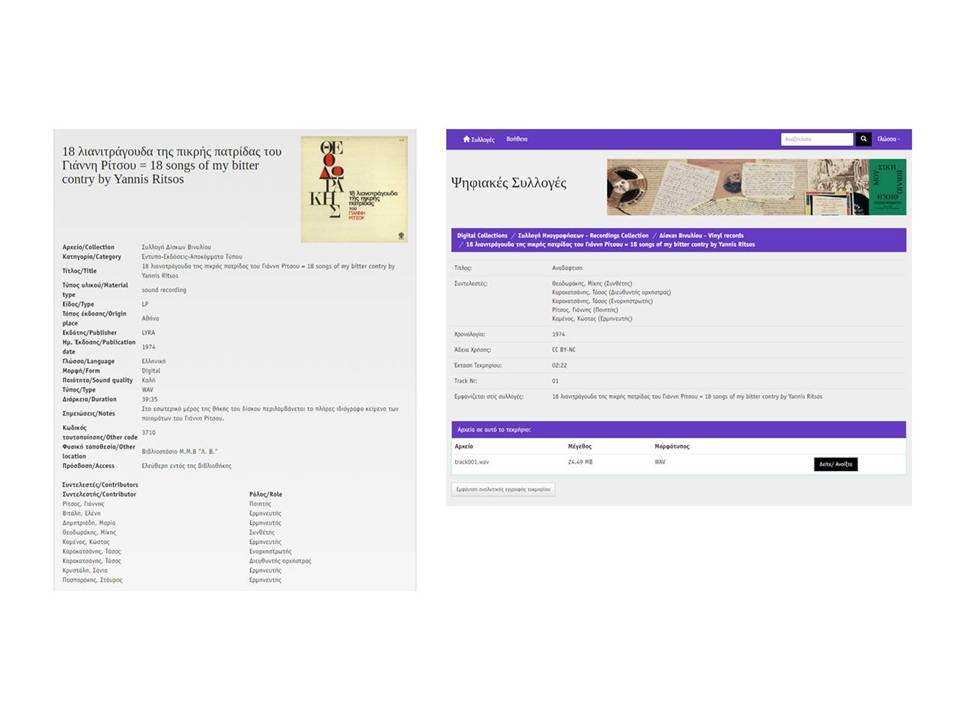
Task: Select the Έντυπα-Εκδόσεις-Αποκόμματα Τύπου category value
Action: 192,257
